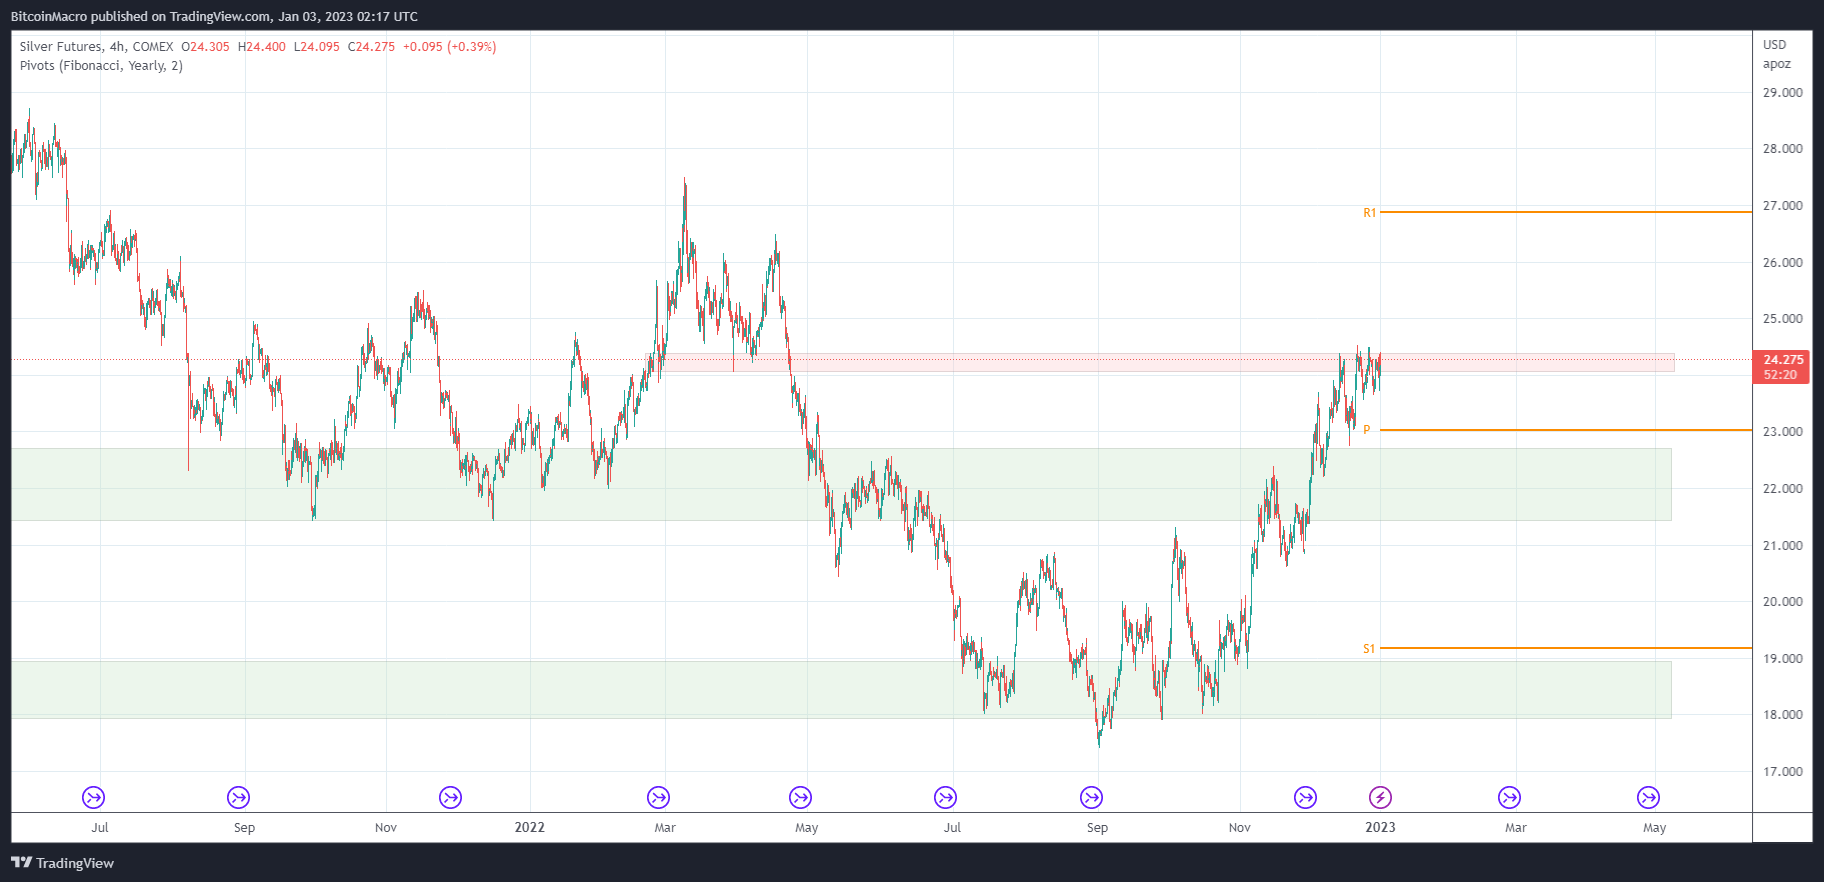This screenshot has height=882, width=1824.
Task: Click the close value C24.275 in legend
Action: 371,47
